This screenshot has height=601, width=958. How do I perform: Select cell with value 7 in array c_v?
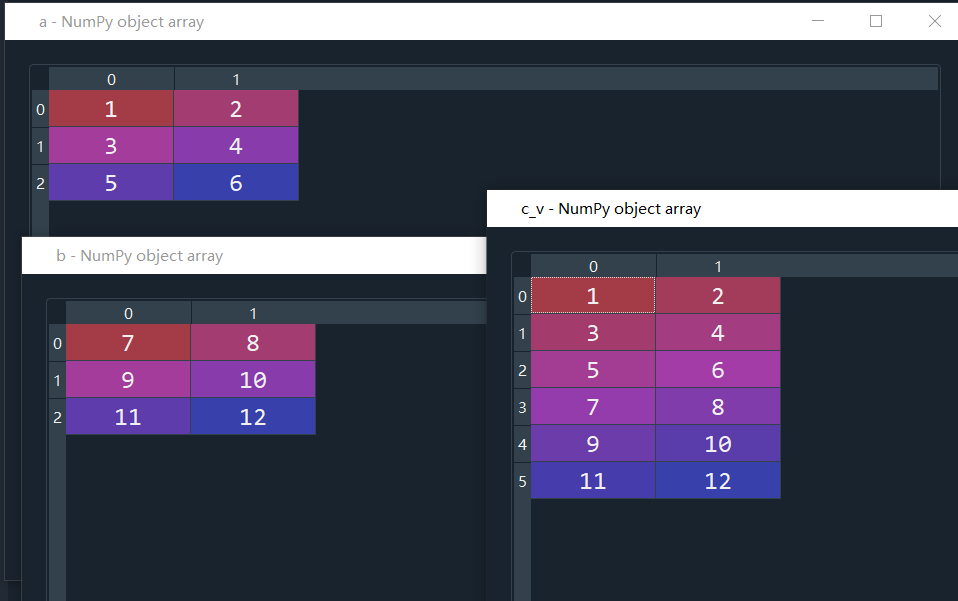[x=593, y=406]
